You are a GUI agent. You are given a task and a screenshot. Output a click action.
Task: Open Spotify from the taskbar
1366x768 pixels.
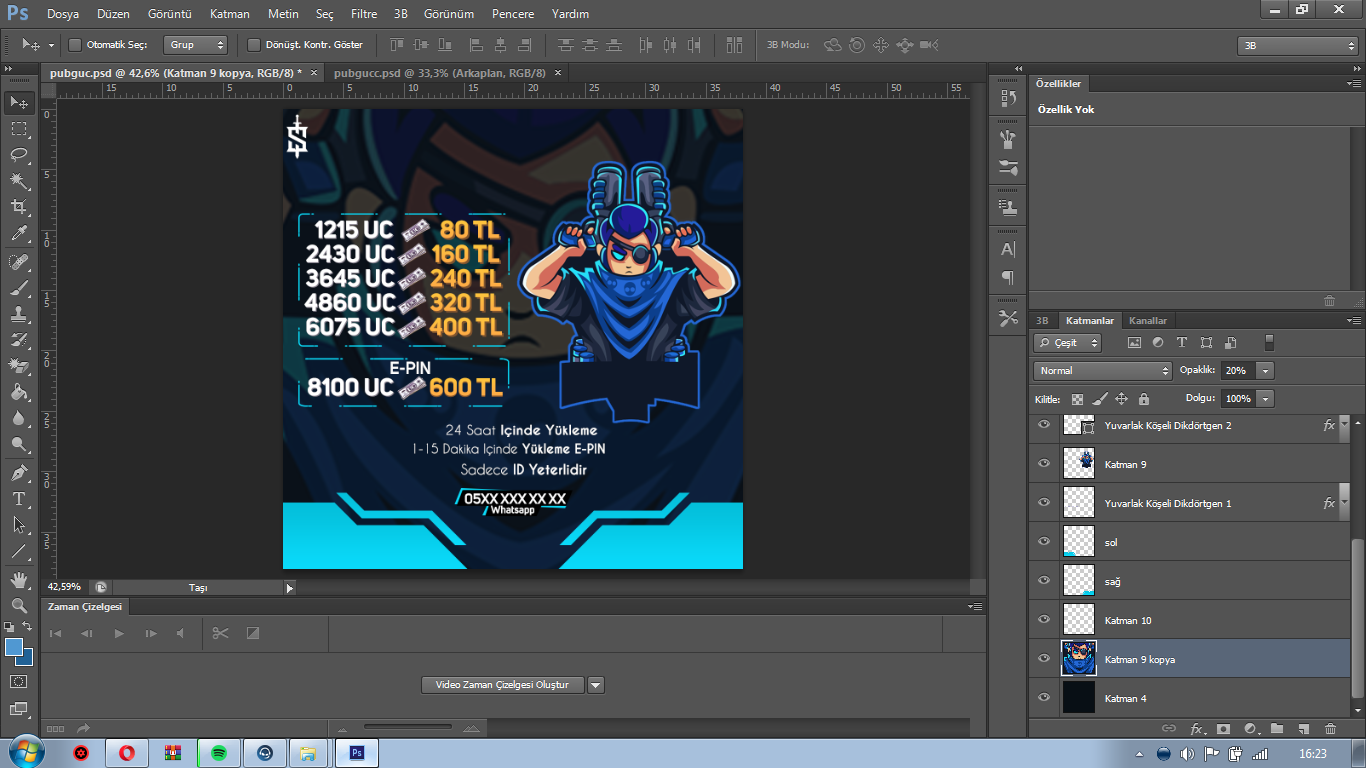[219, 753]
